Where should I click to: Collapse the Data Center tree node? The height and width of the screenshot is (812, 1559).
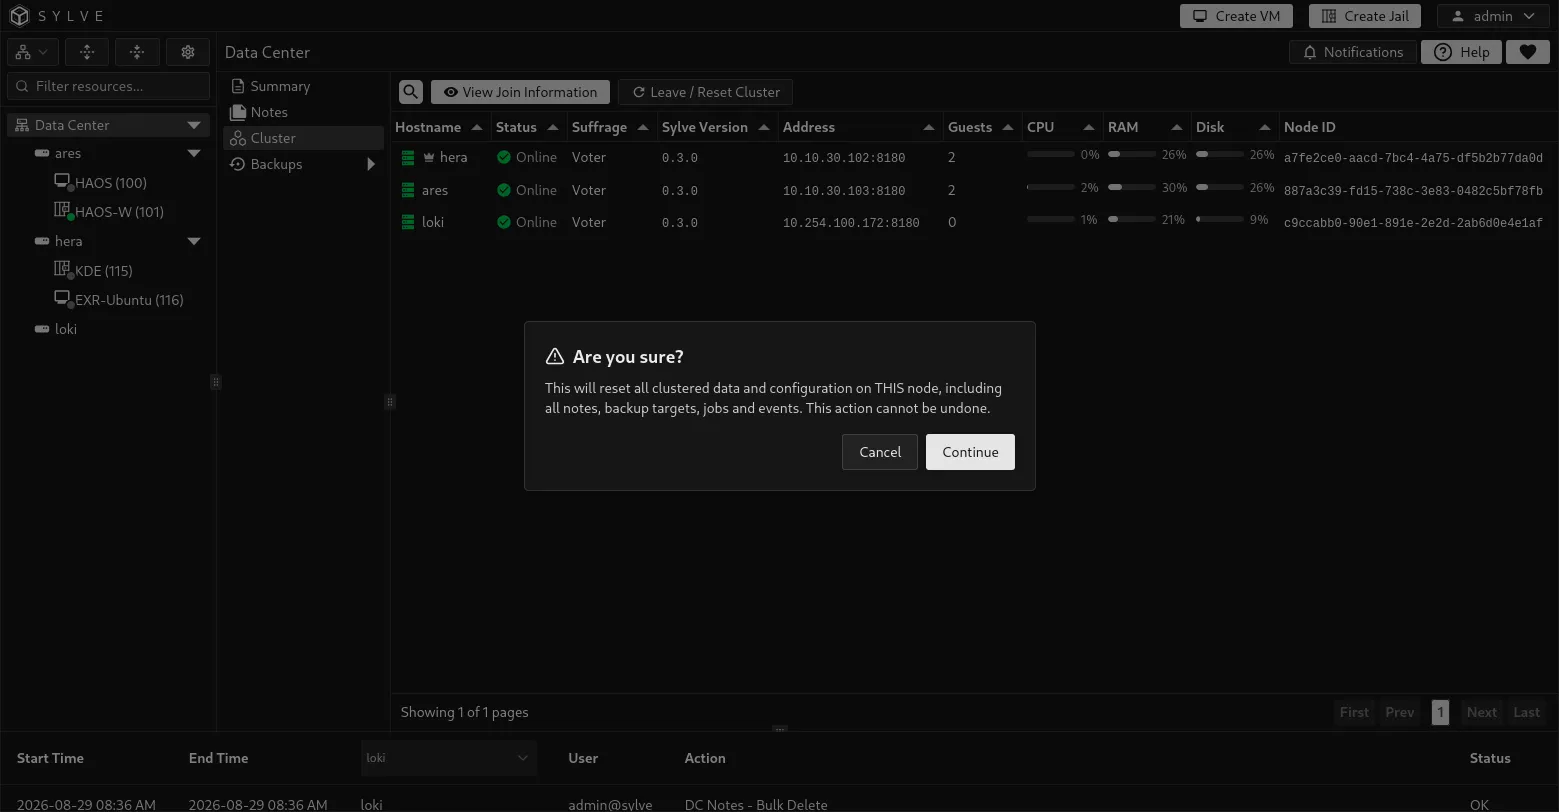pos(194,125)
